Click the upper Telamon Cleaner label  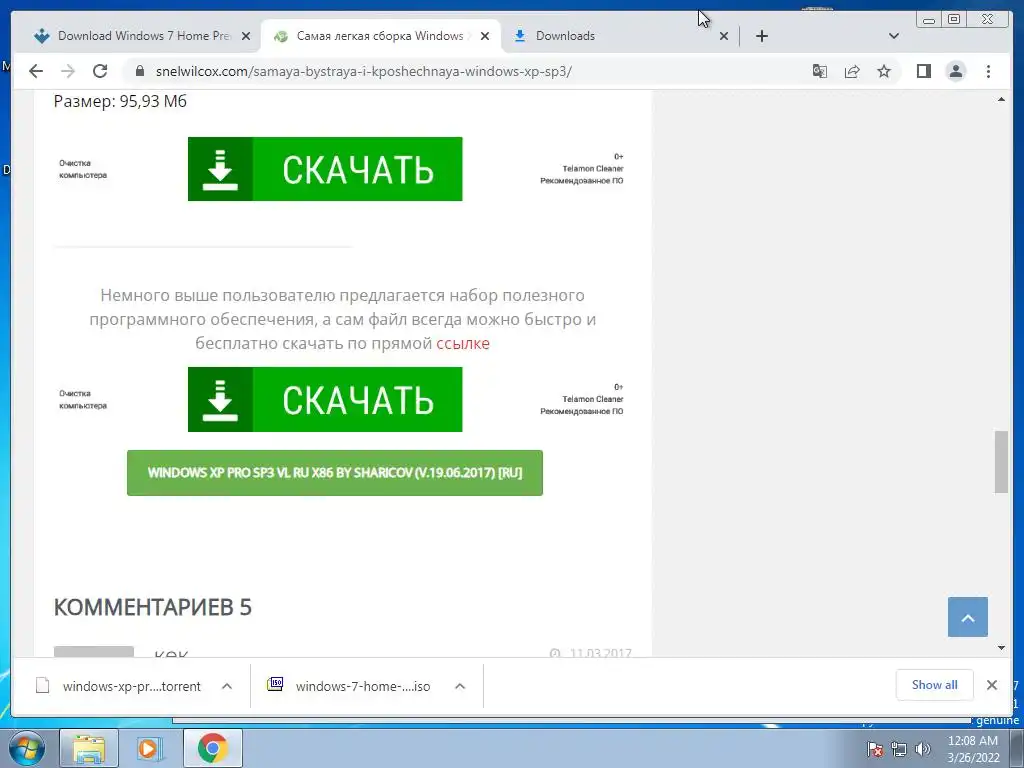pyautogui.click(x=592, y=168)
